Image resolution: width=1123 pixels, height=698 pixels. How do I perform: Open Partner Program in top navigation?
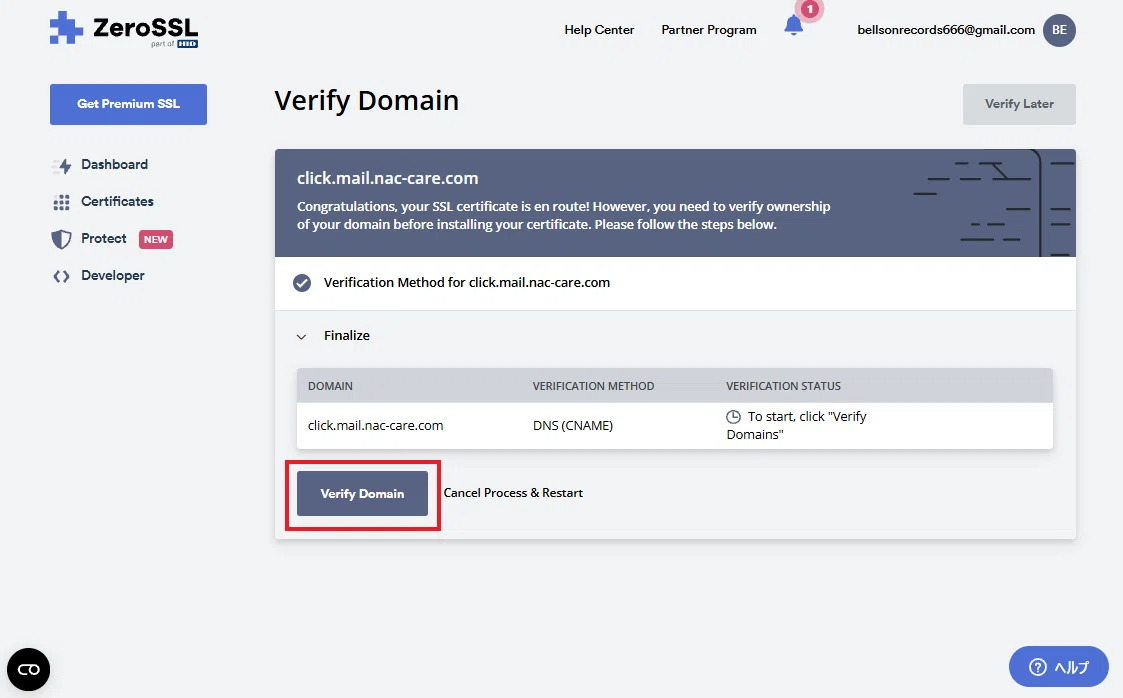708,30
